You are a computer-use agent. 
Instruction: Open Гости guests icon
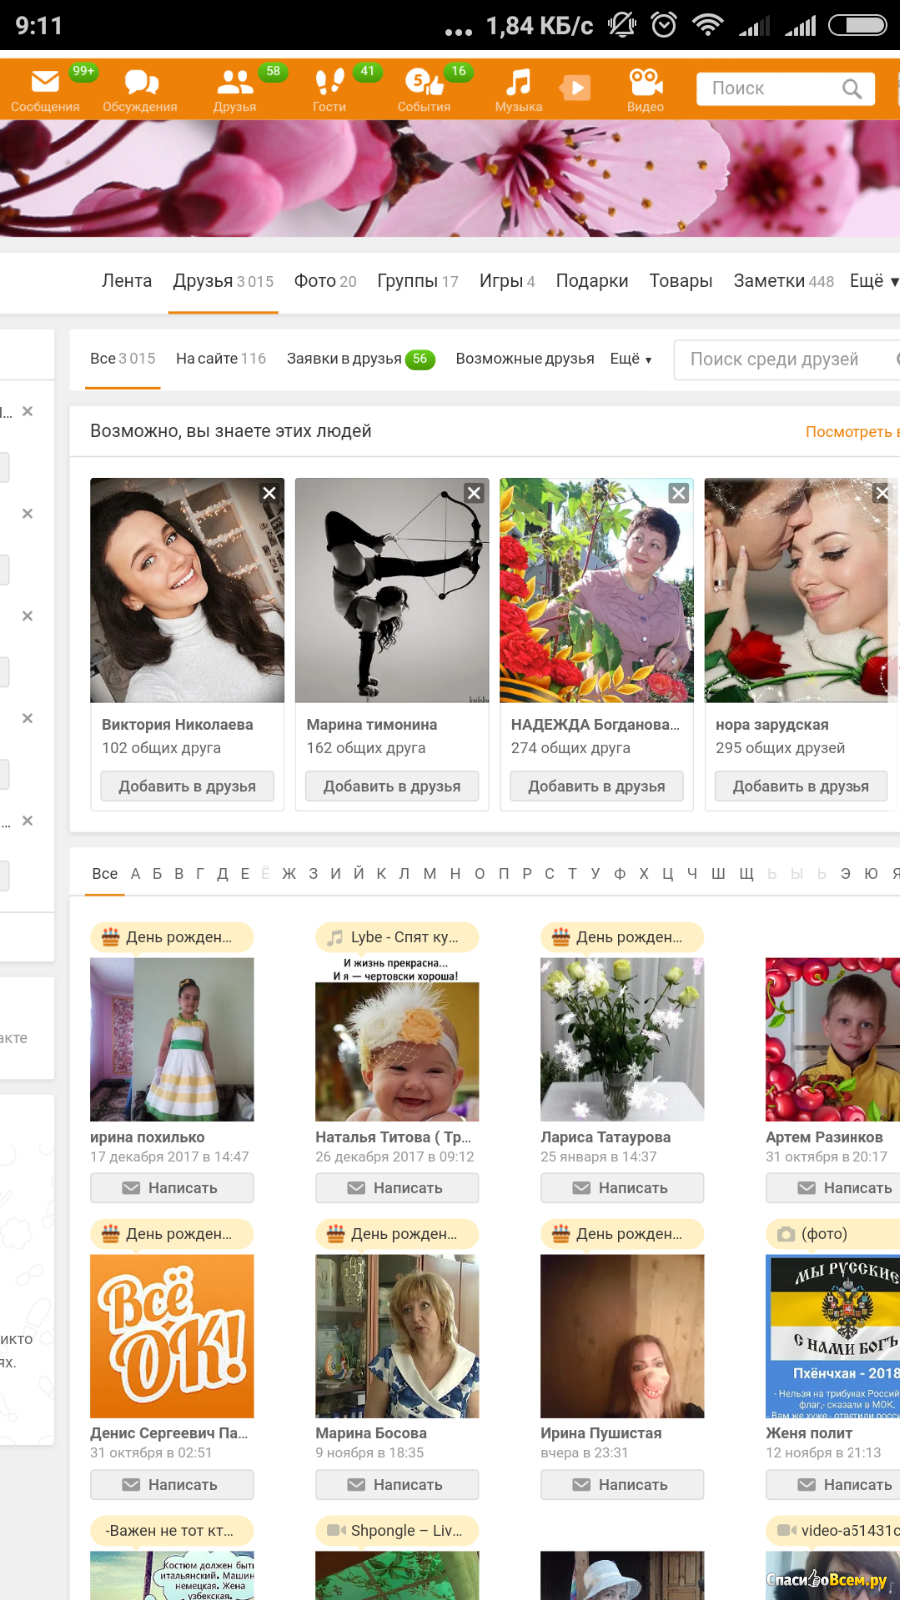tap(329, 89)
